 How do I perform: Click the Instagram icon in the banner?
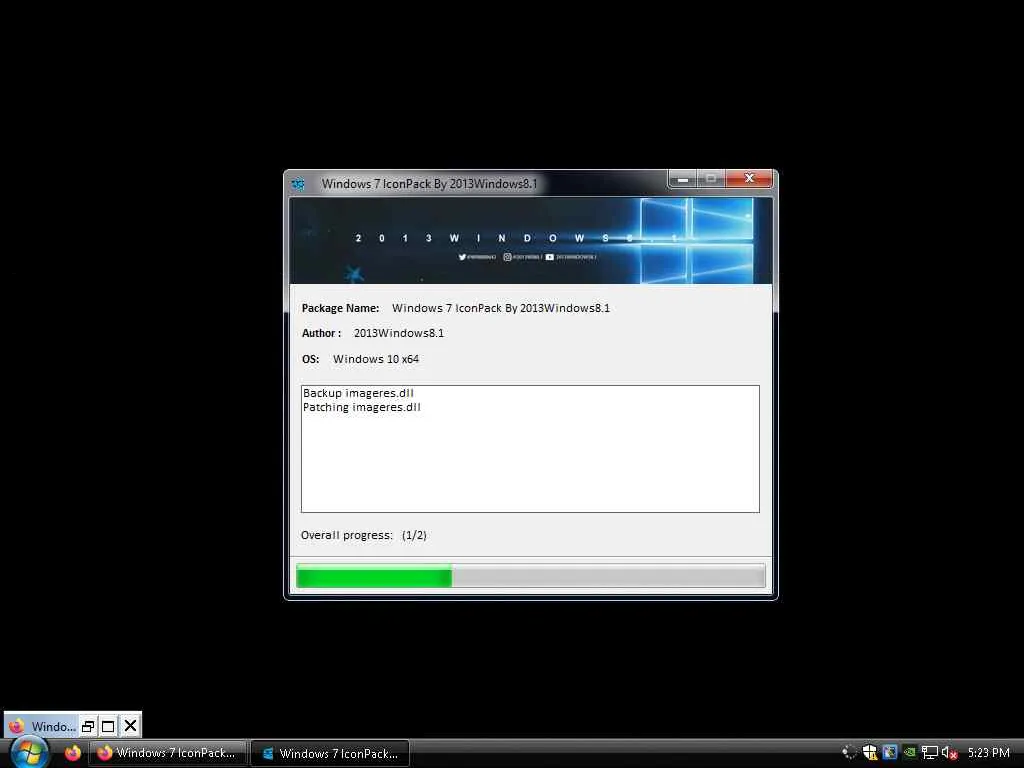click(507, 257)
